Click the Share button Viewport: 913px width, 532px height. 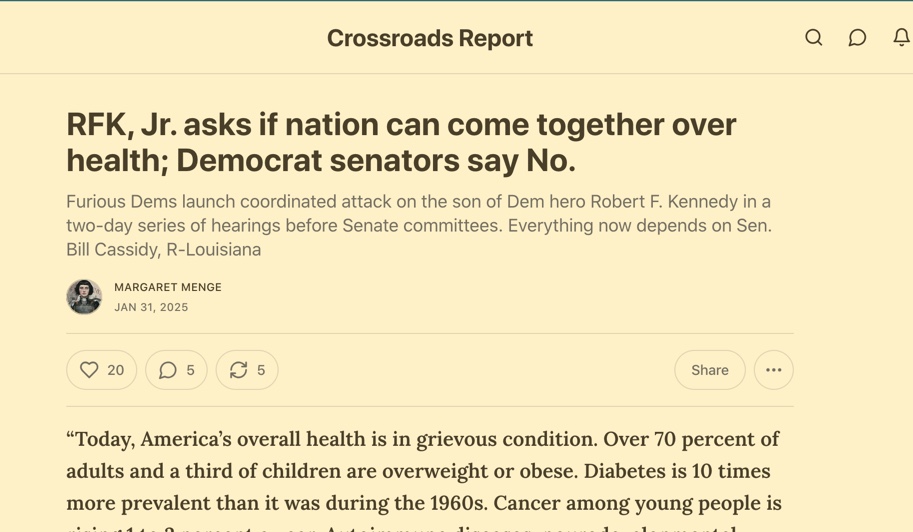tap(709, 370)
